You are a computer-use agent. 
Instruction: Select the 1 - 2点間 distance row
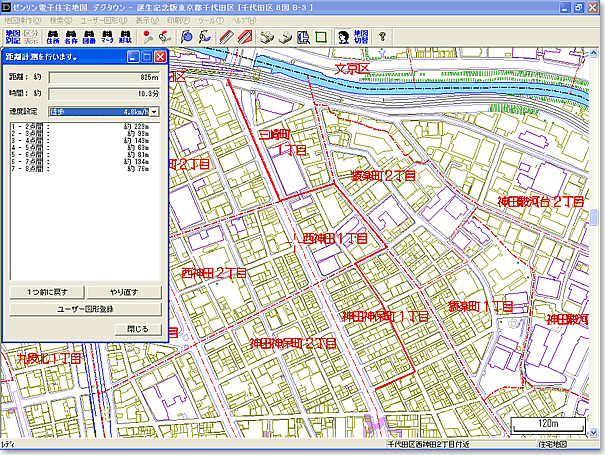(80, 126)
